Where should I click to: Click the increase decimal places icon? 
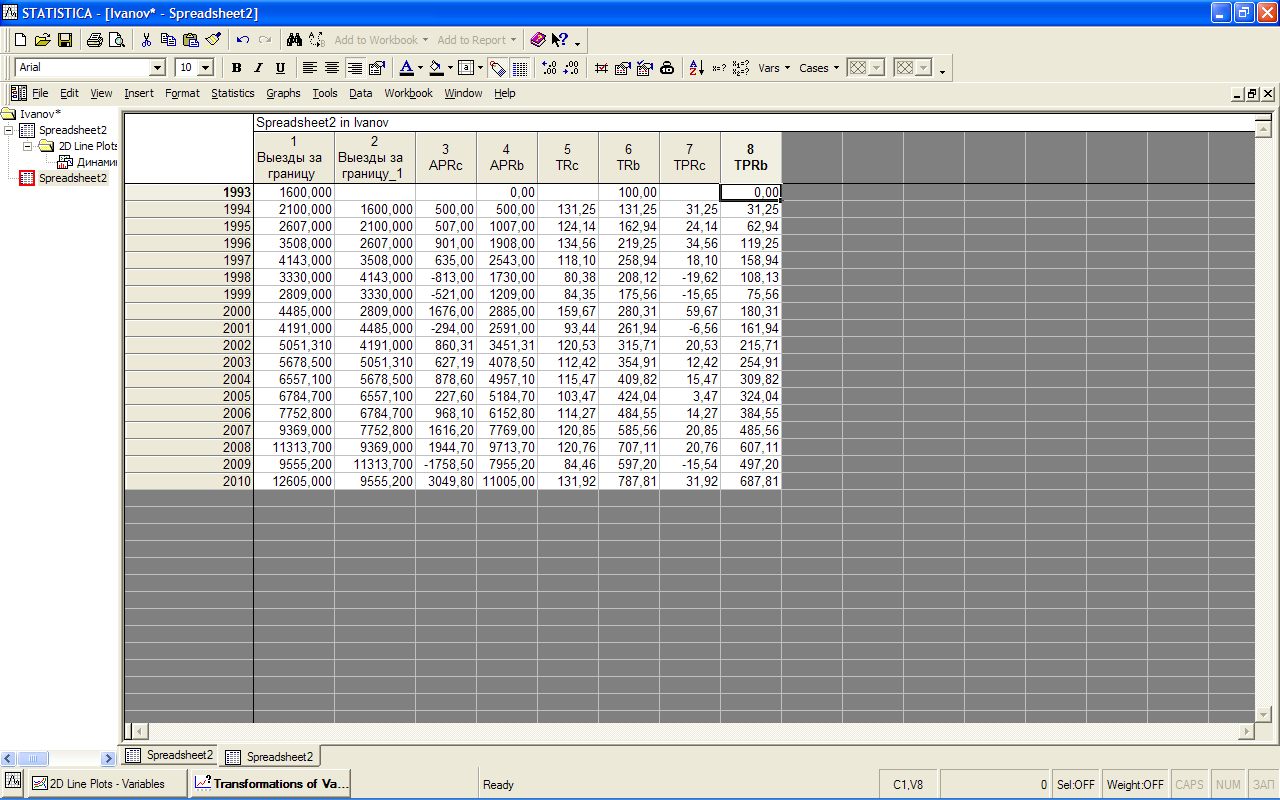(x=549, y=68)
